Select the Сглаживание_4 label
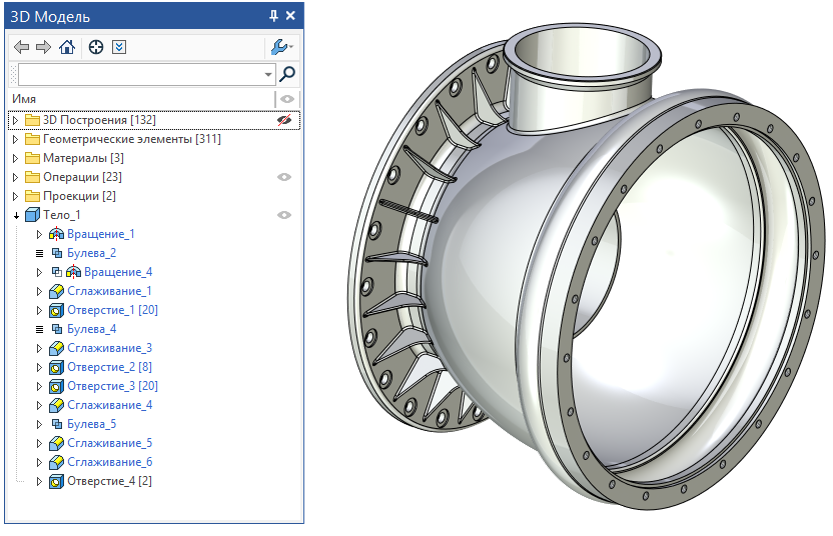Image resolution: width=833 pixels, height=536 pixels. click(109, 405)
